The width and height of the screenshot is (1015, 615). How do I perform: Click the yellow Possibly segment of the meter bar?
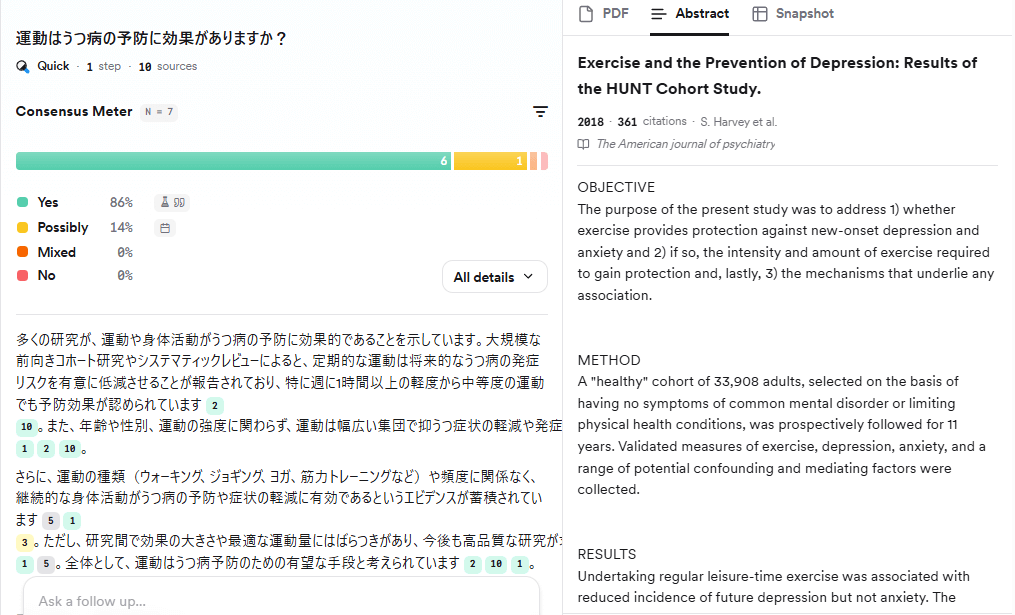tap(490, 161)
